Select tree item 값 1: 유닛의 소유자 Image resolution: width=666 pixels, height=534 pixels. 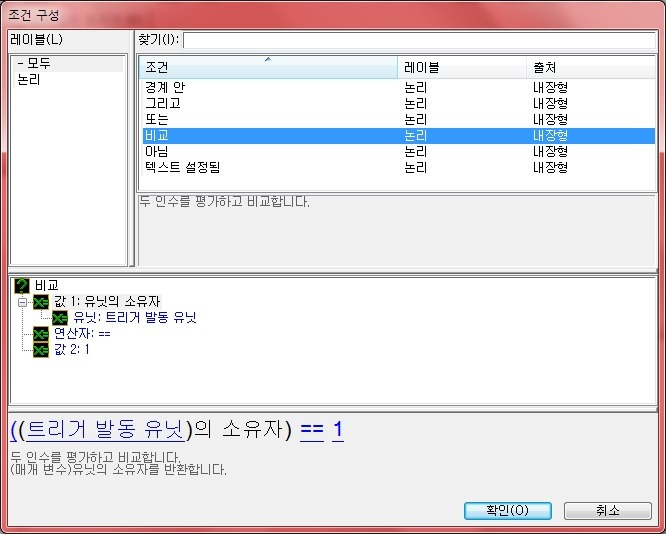tap(107, 302)
